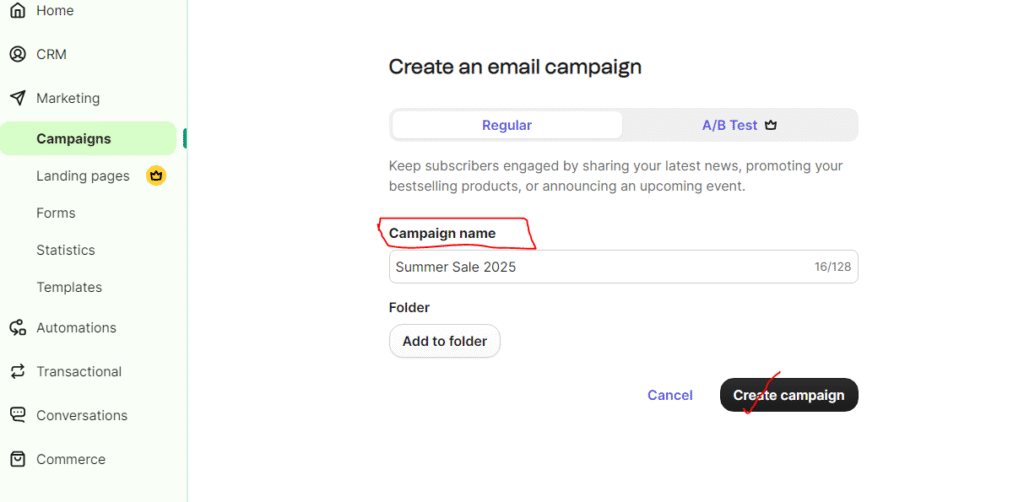Click the Campaign name input field
Screen dimensions: 1024x502
click(600, 267)
